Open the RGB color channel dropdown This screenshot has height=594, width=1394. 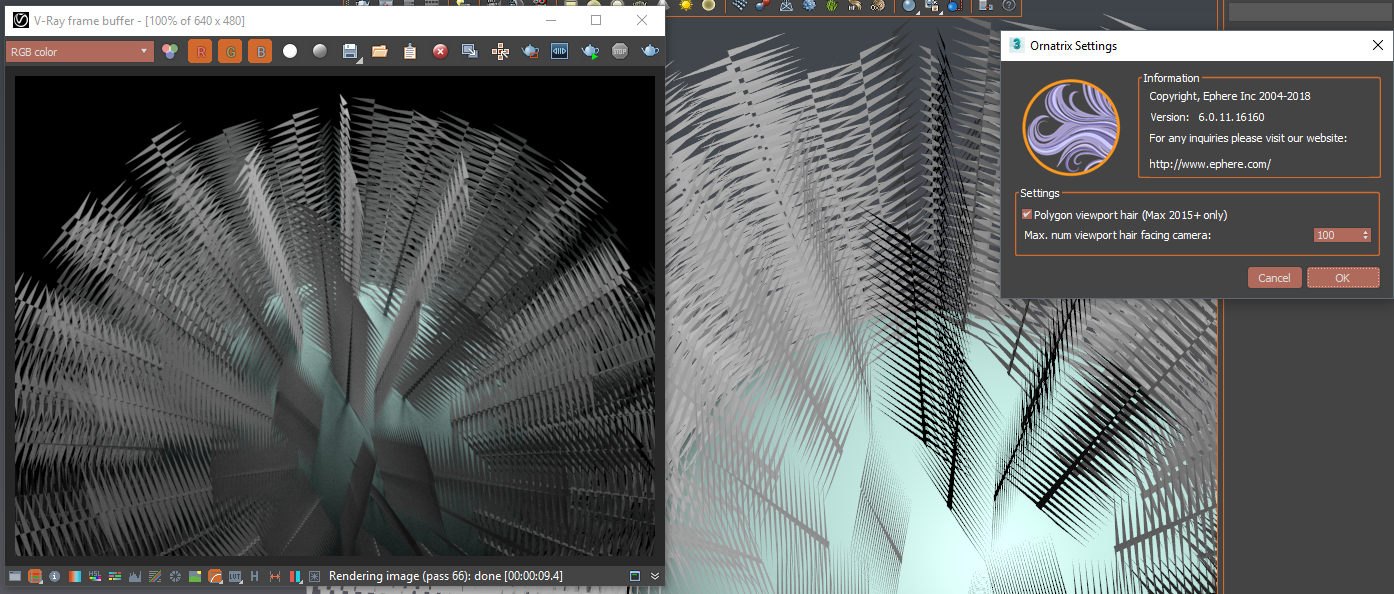point(80,52)
